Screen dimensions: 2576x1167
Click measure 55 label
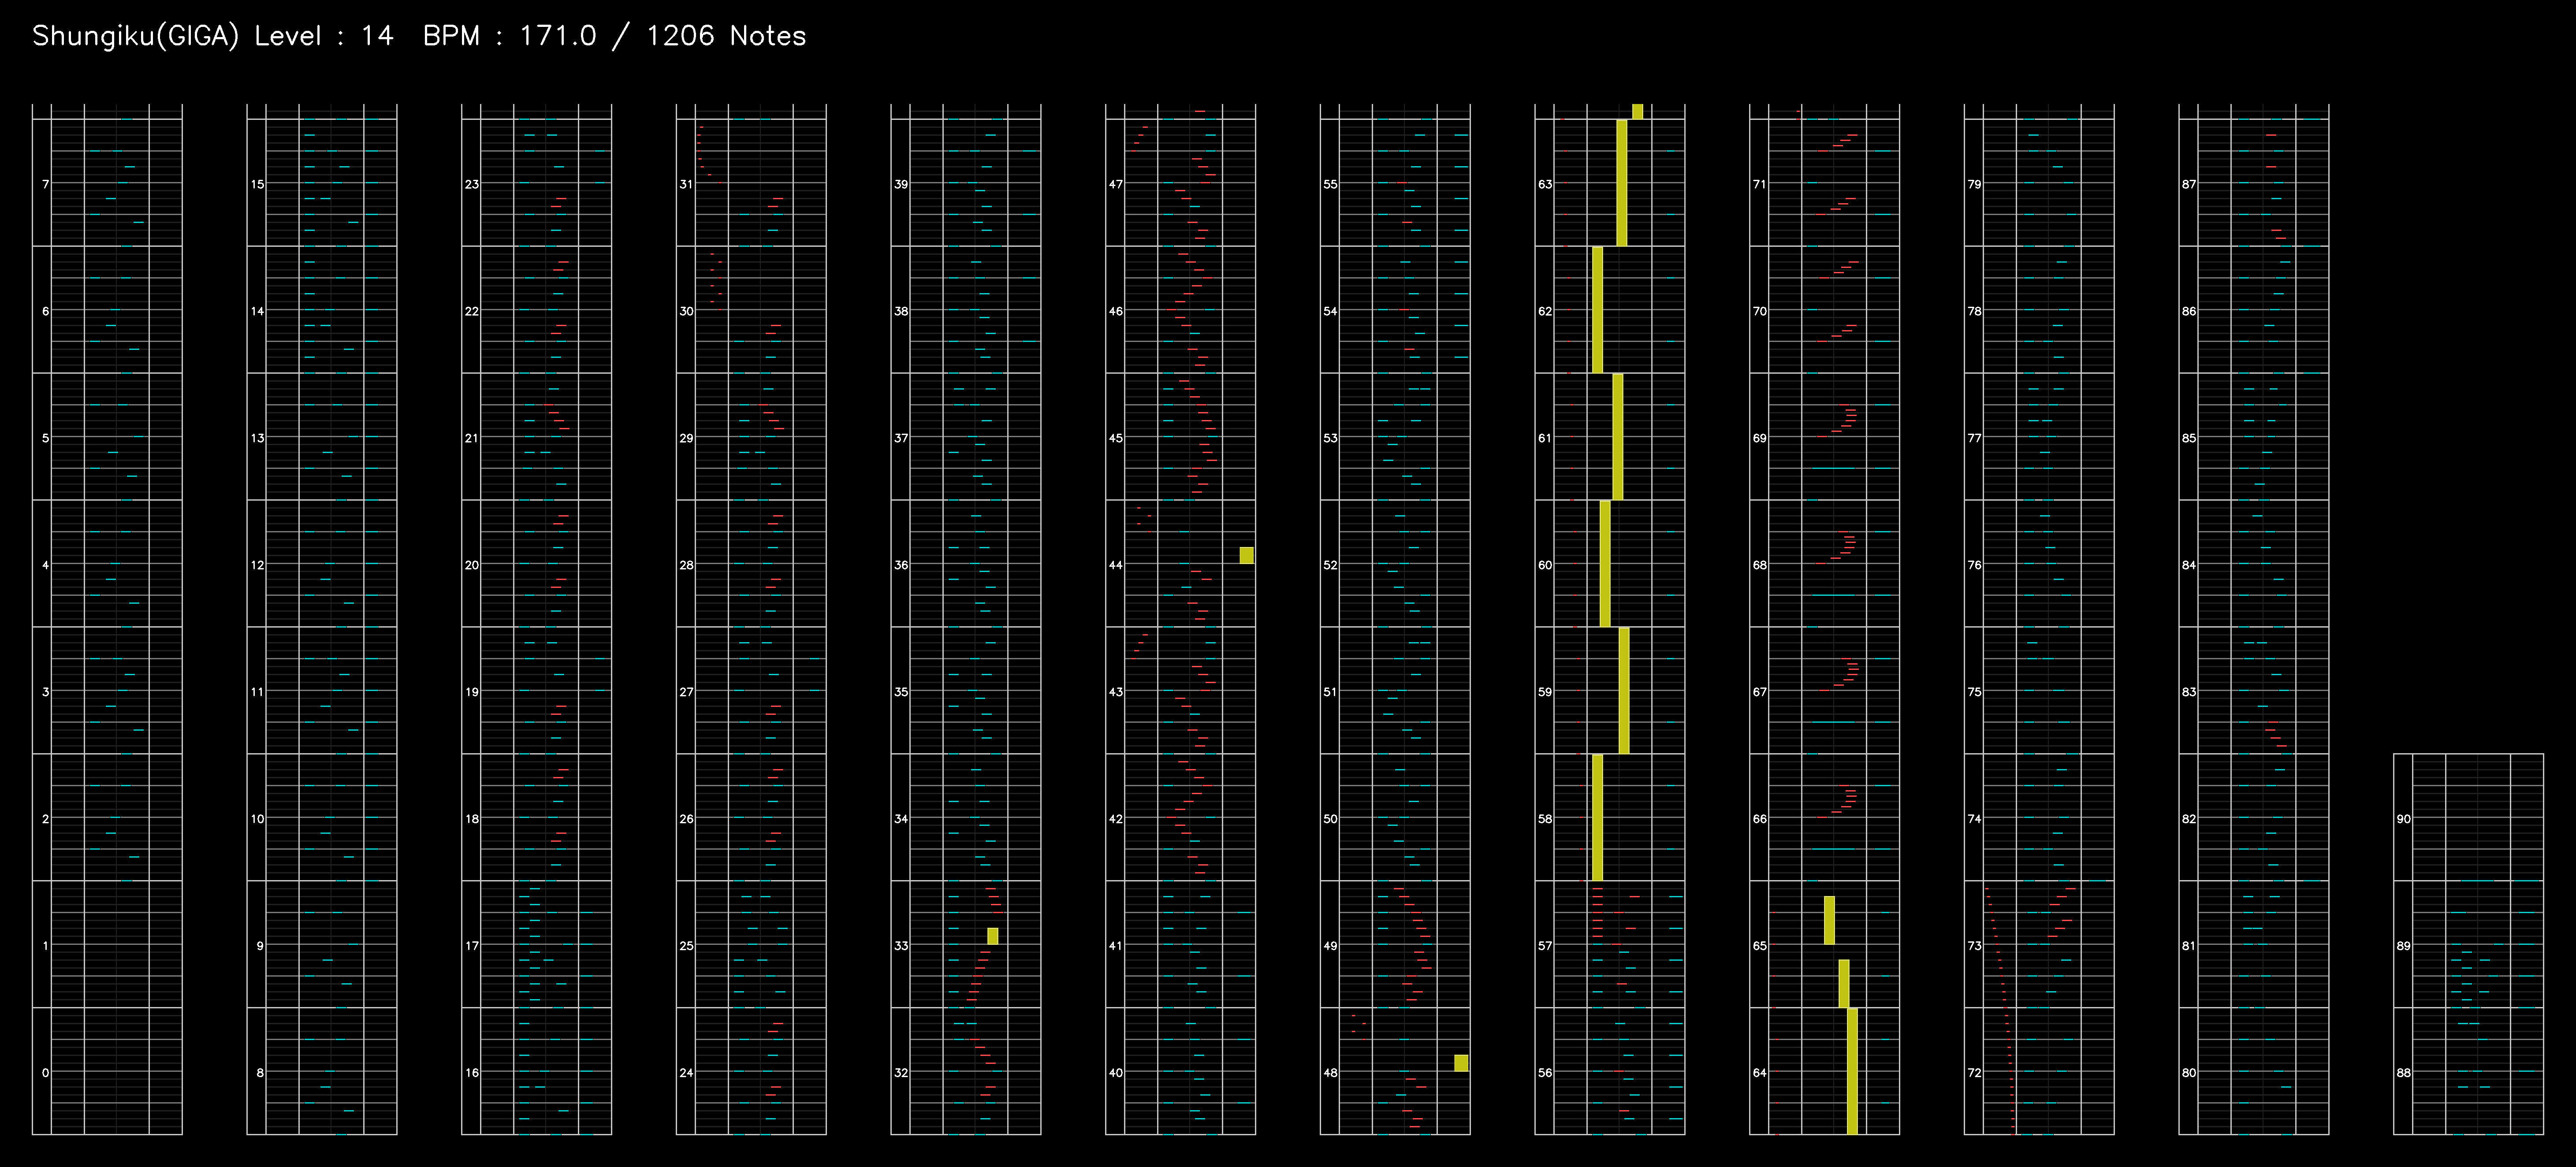coord(1331,184)
